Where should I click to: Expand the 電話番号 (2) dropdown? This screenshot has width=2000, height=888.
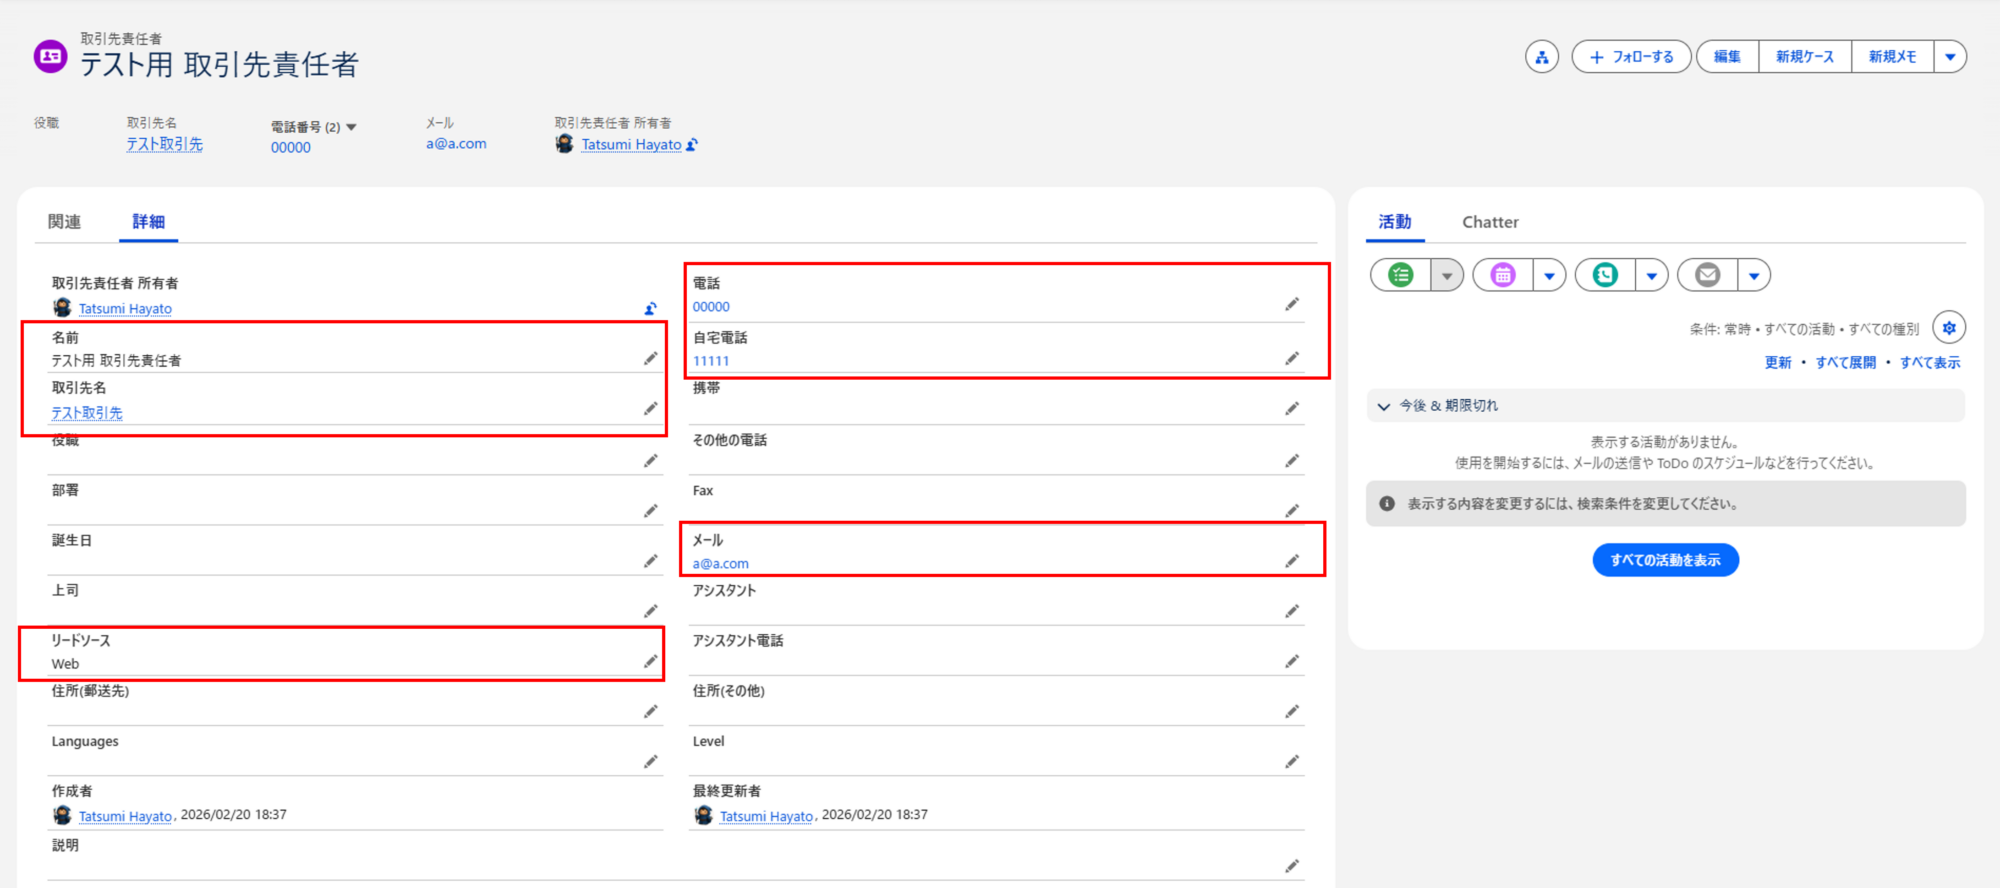click(351, 127)
